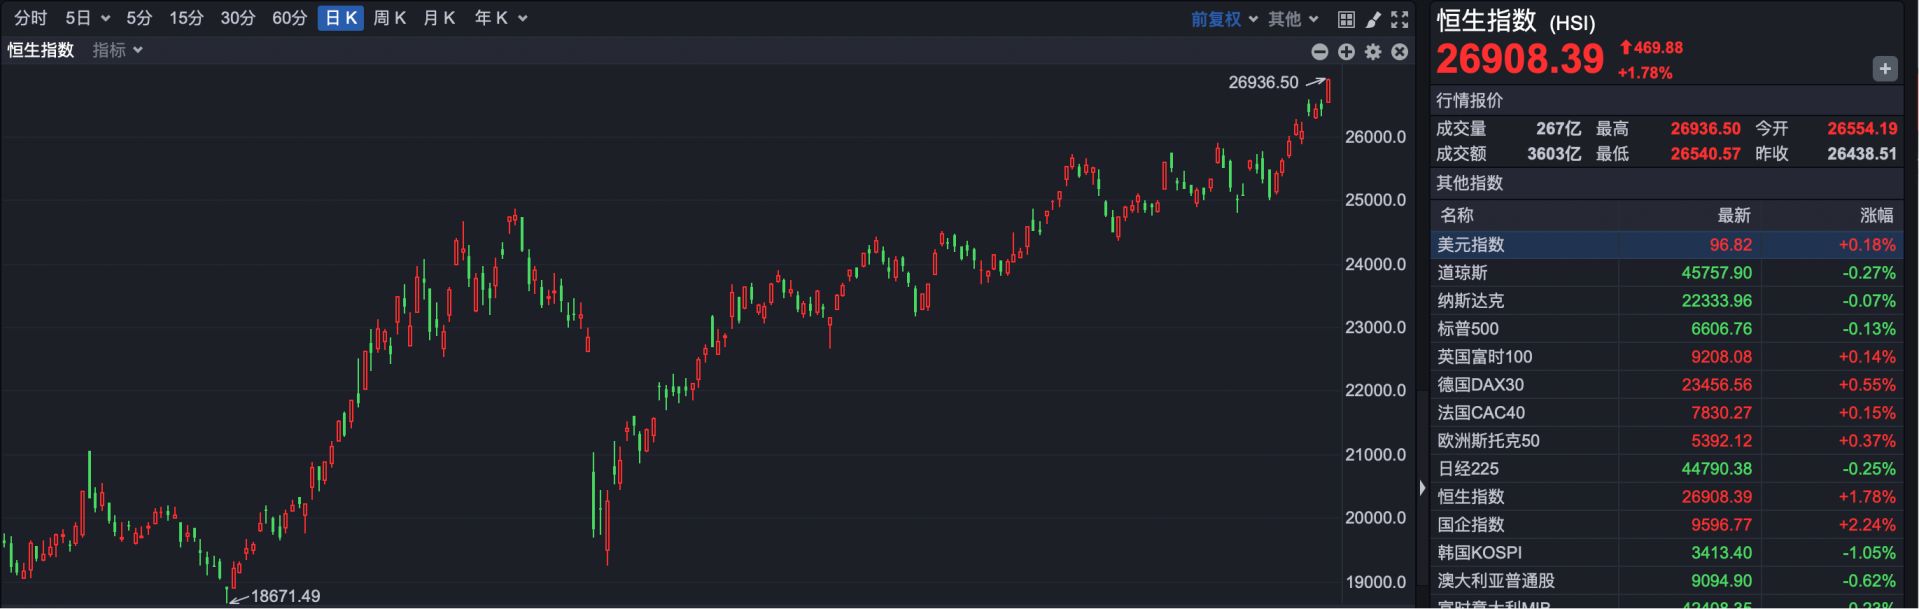
Task: Switch to the 分时 intraday tab
Action: pos(30,18)
